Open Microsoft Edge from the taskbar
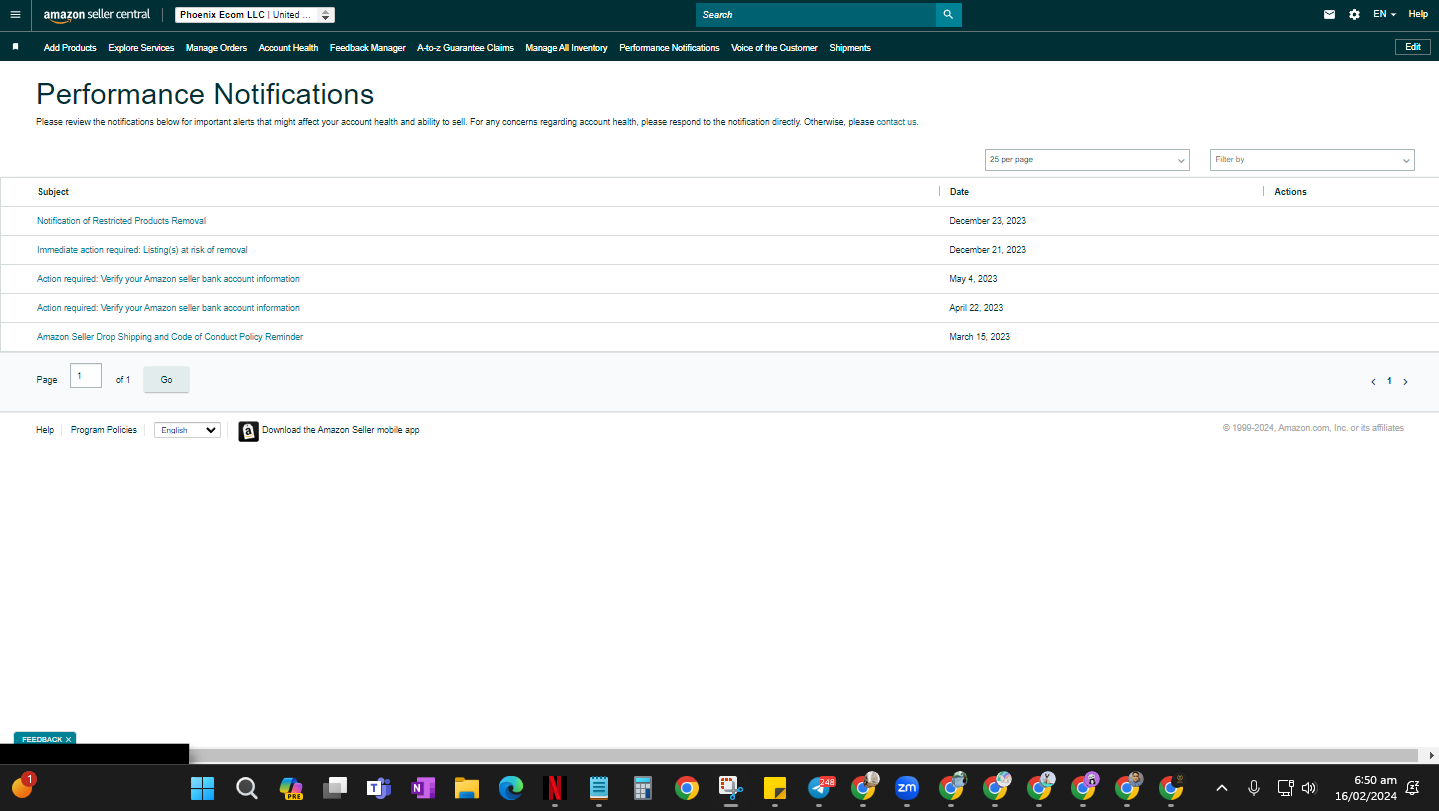 tap(511, 788)
